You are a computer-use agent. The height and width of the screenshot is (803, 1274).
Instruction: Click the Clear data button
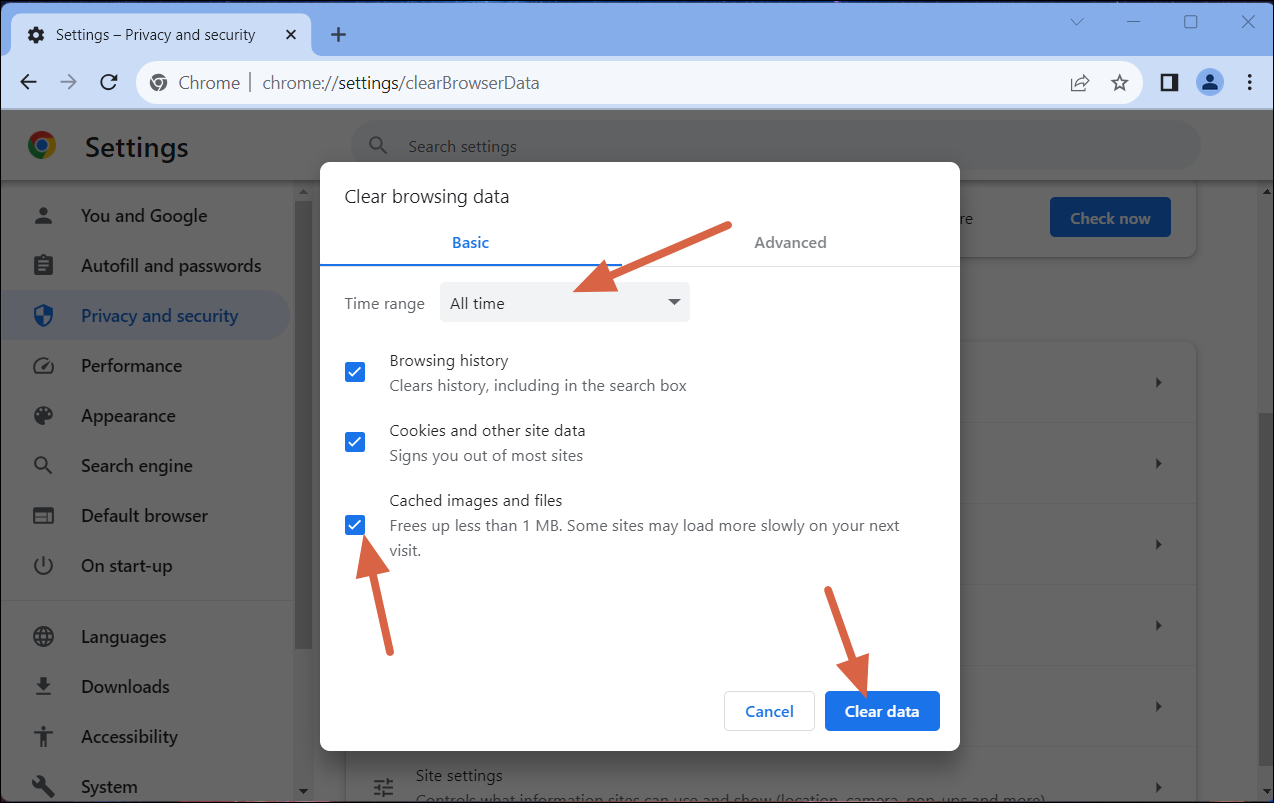881,710
